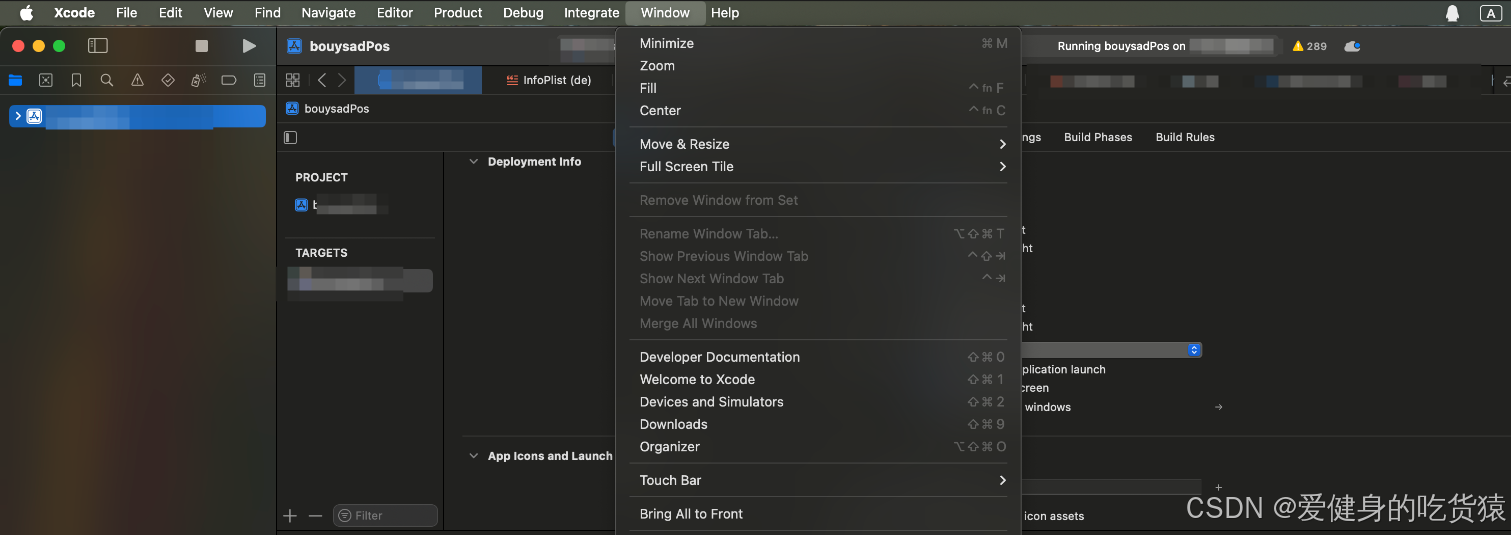The width and height of the screenshot is (1511, 535).
Task: Select Zoom from the Window menu
Action: click(x=818, y=66)
